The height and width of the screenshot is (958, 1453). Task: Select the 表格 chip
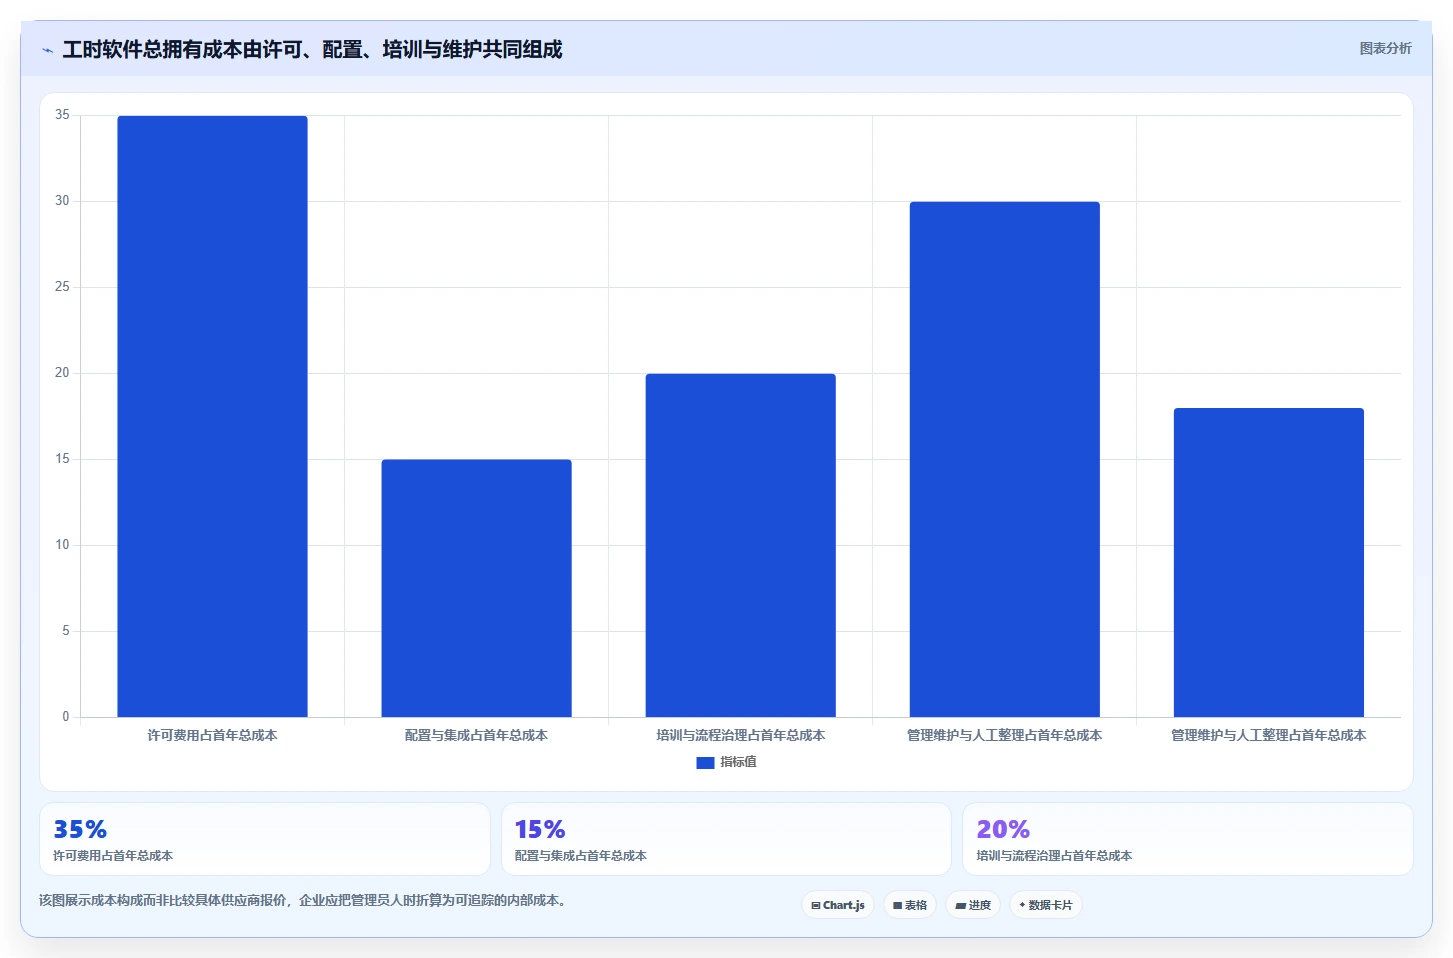(910, 905)
